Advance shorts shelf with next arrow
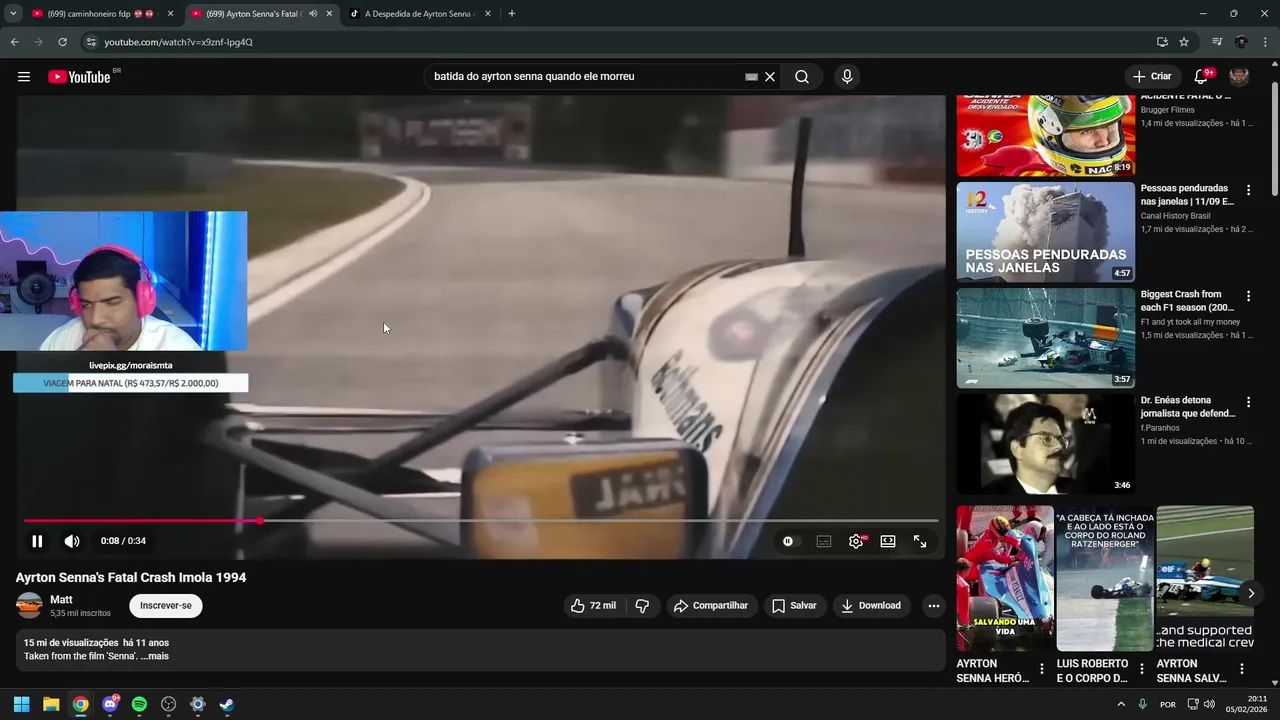The image size is (1280, 720). pos(1251,593)
